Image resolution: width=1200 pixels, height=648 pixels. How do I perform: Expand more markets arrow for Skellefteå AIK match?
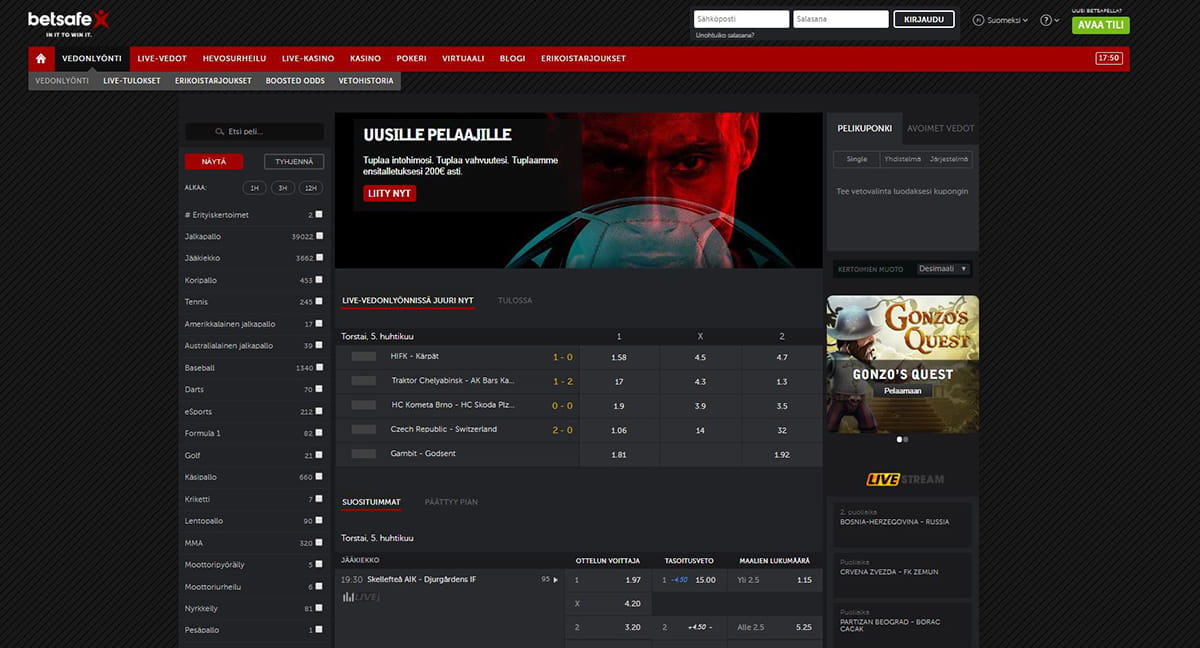tap(556, 580)
